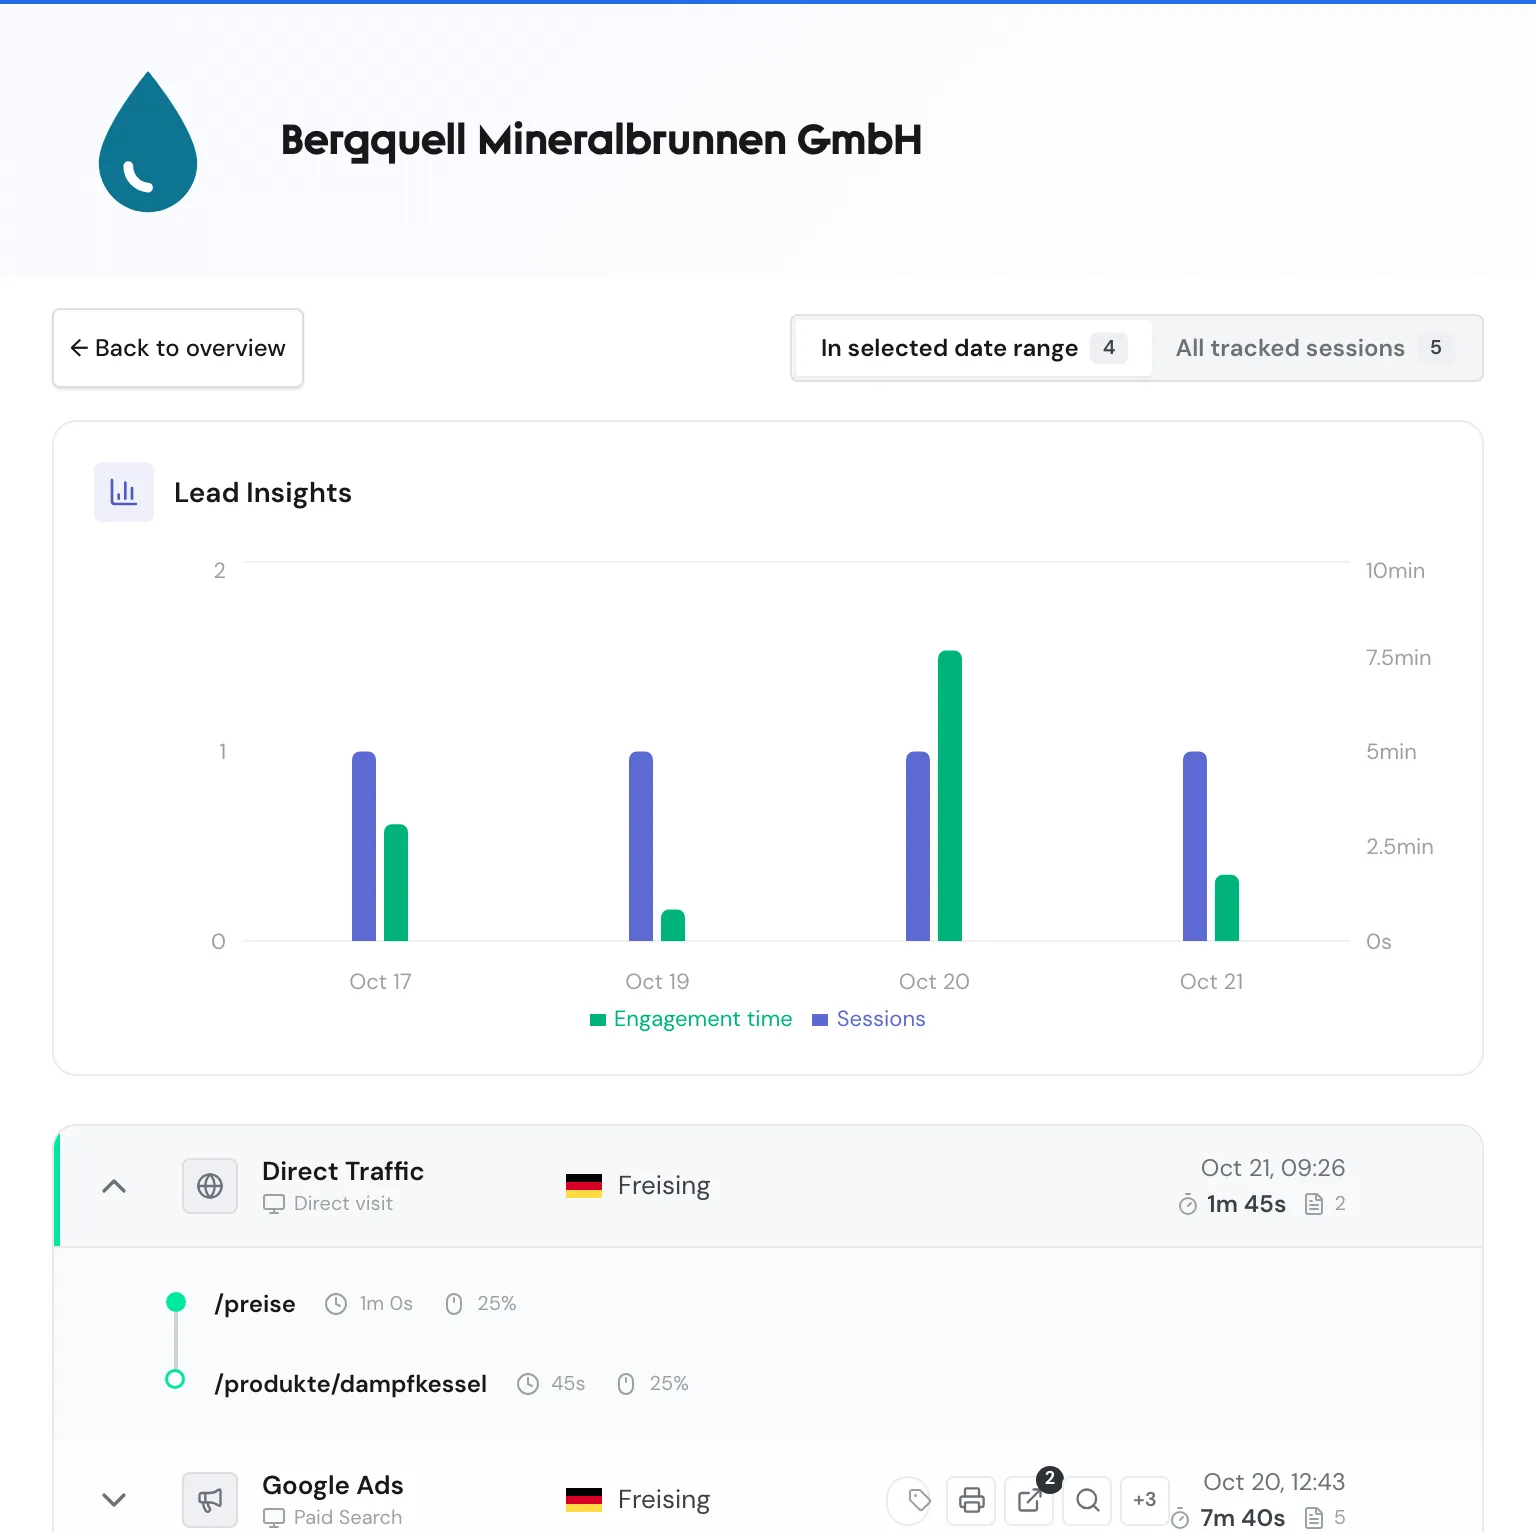
Task: Click the blue sessions bar for Oct 21
Action: (x=1195, y=846)
